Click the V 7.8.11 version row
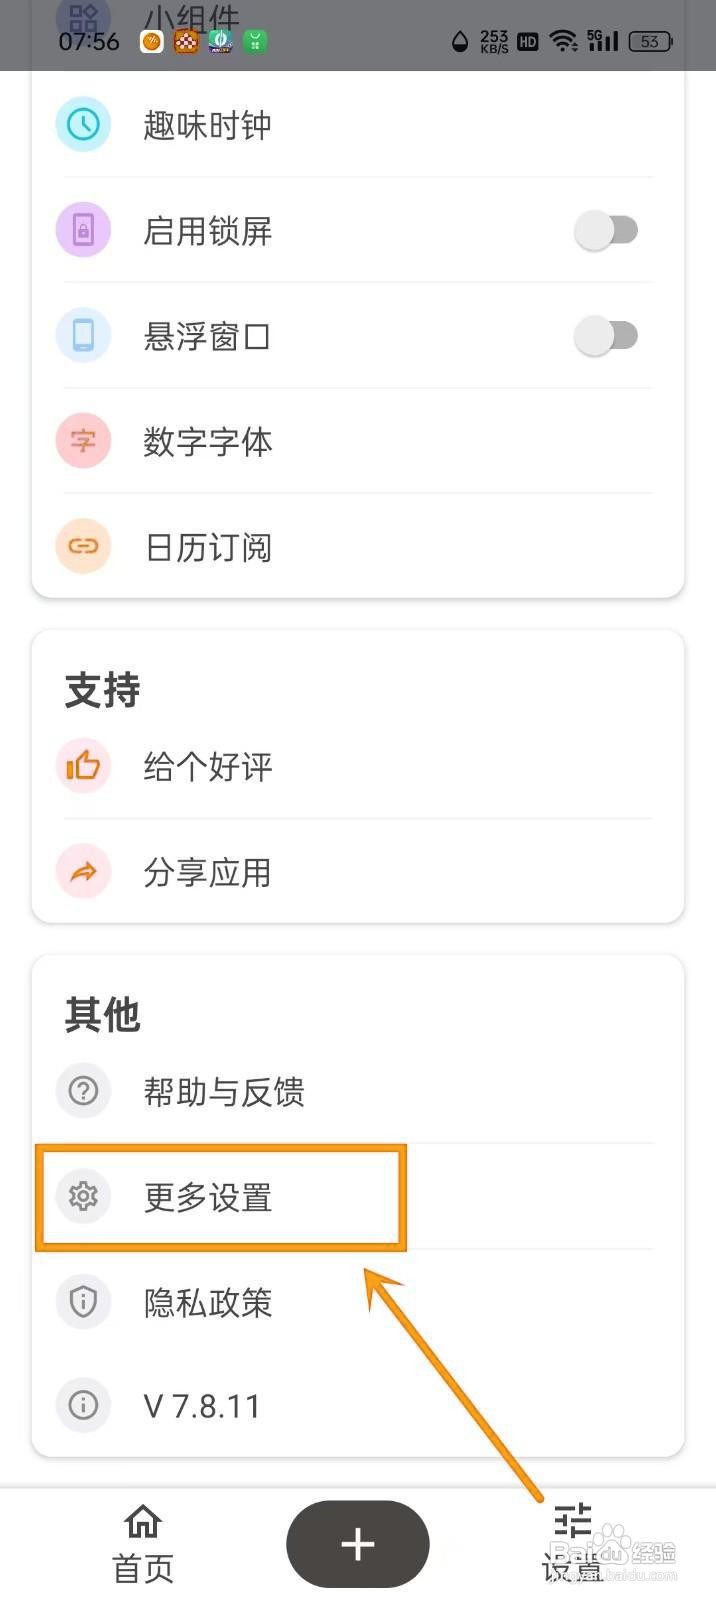The width and height of the screenshot is (716, 1600). pyautogui.click(x=201, y=1405)
